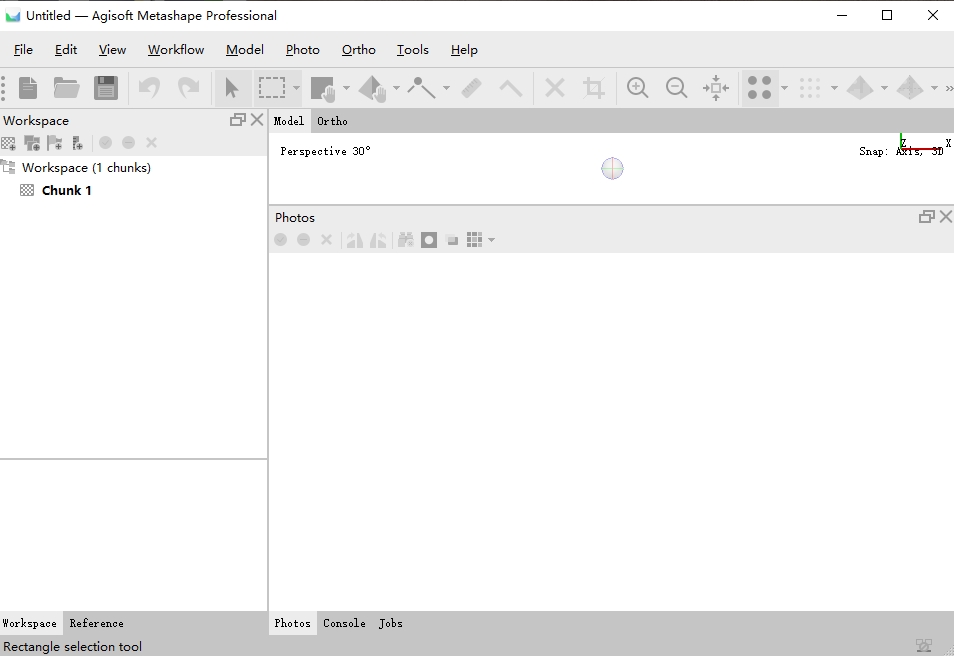The image size is (954, 656).
Task: Switch to the Ortho tab
Action: (x=332, y=121)
